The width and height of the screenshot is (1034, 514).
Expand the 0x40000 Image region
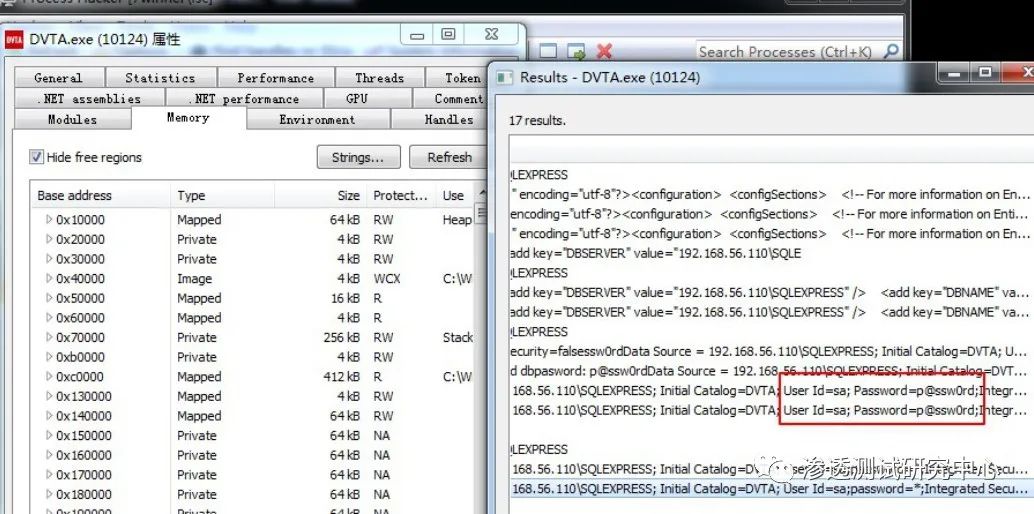49,278
